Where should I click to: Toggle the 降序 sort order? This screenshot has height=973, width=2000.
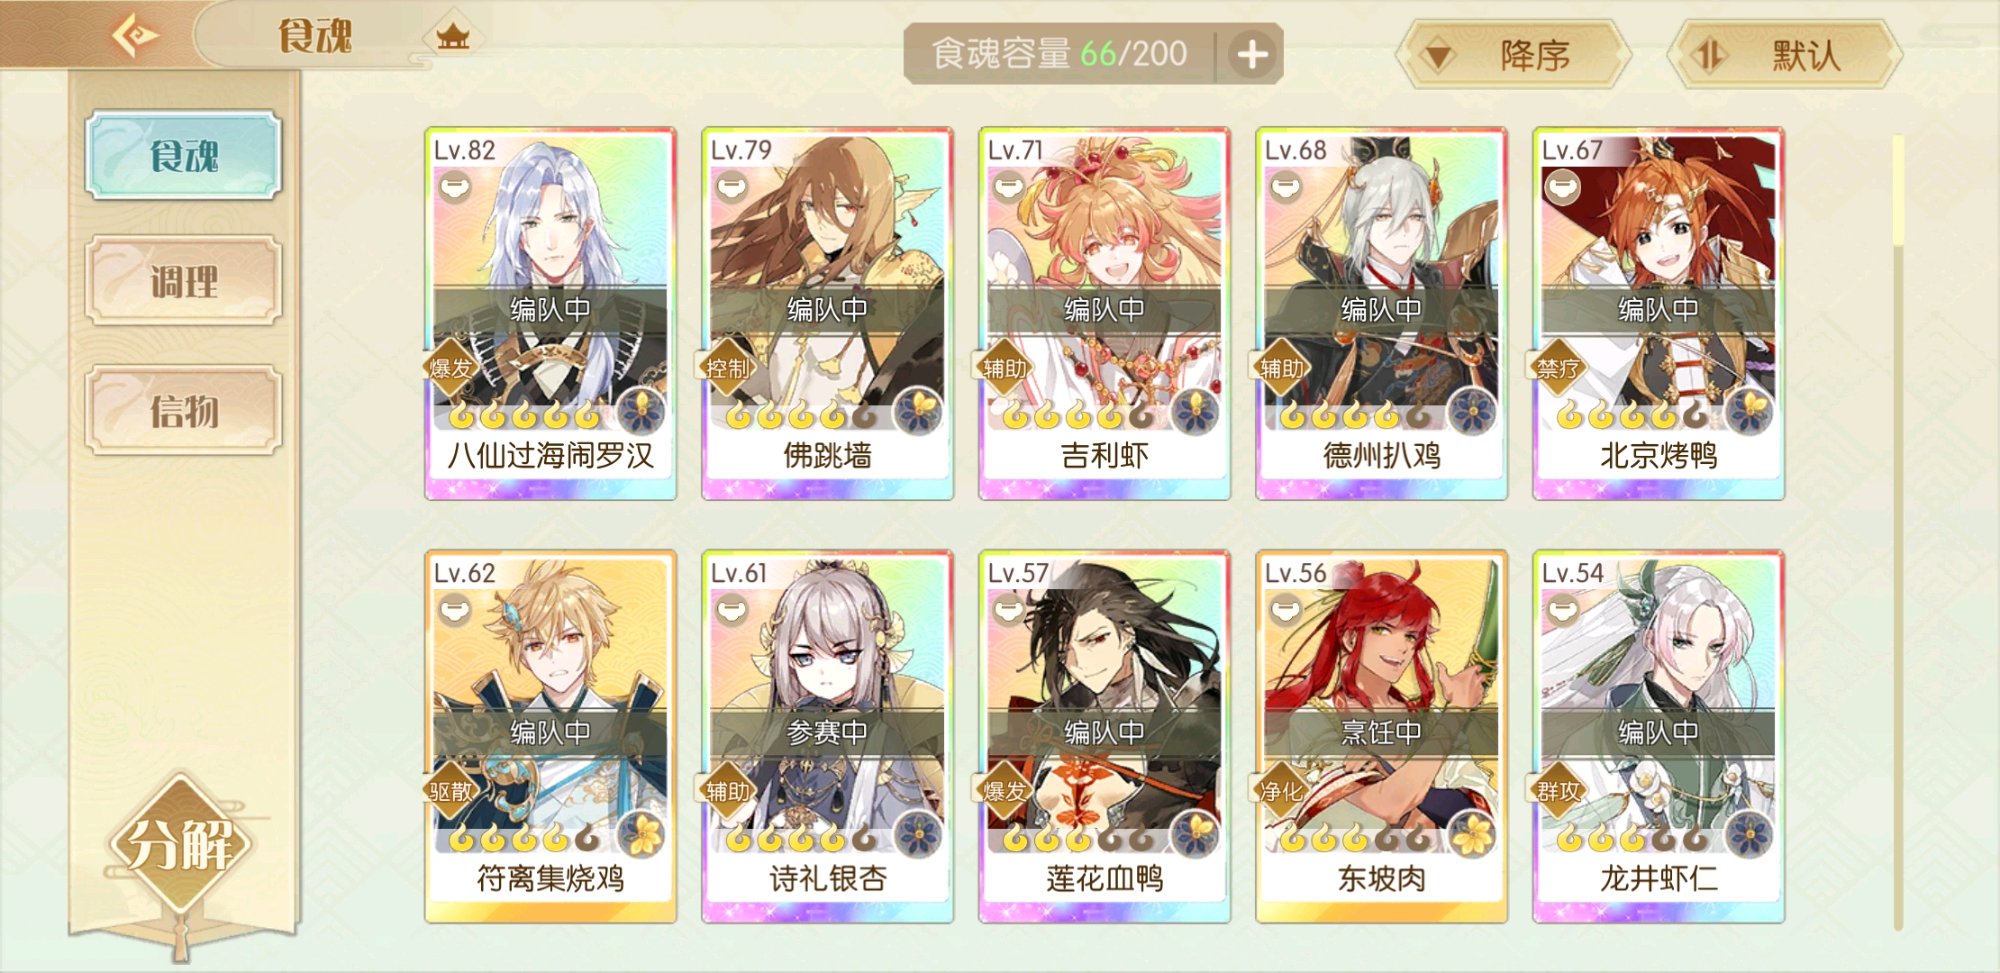coord(1511,55)
